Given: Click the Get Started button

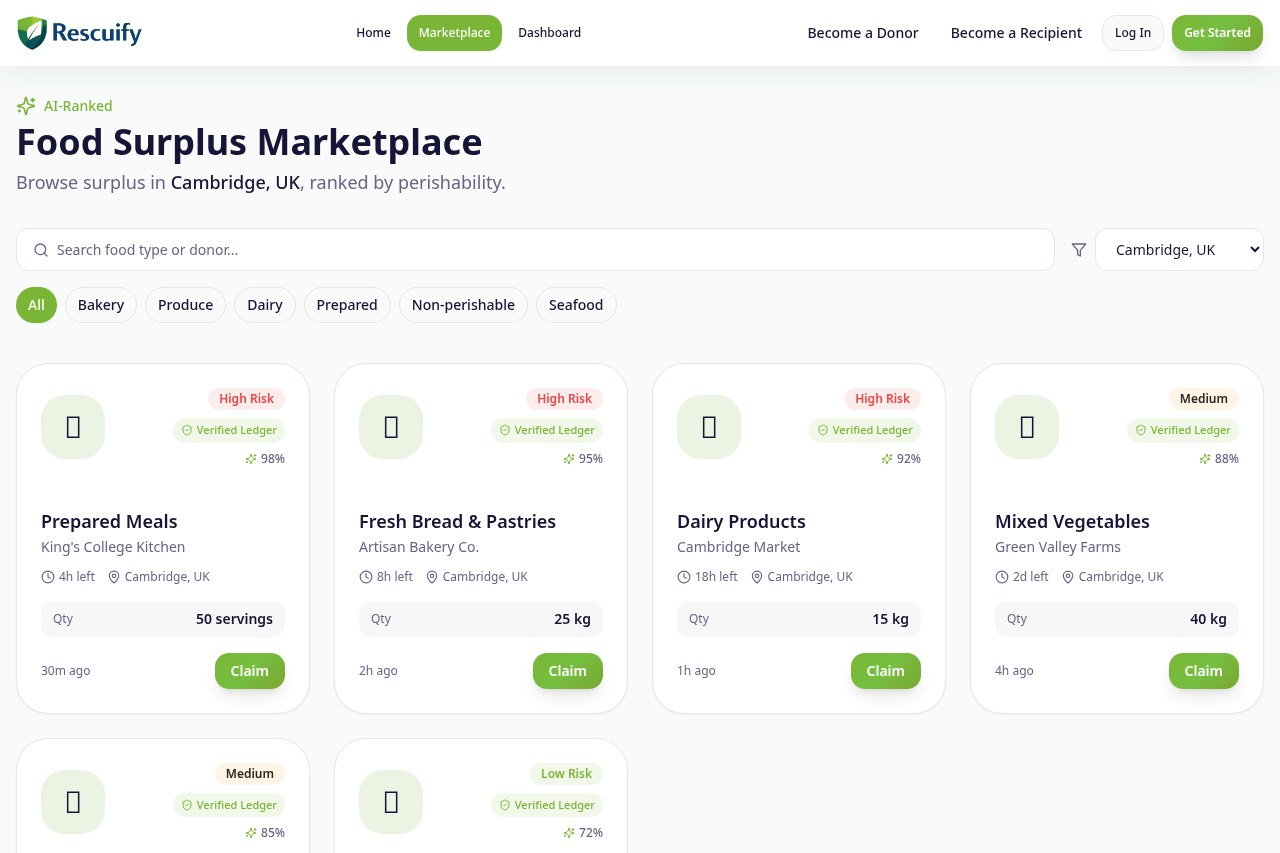Looking at the screenshot, I should click(1217, 33).
